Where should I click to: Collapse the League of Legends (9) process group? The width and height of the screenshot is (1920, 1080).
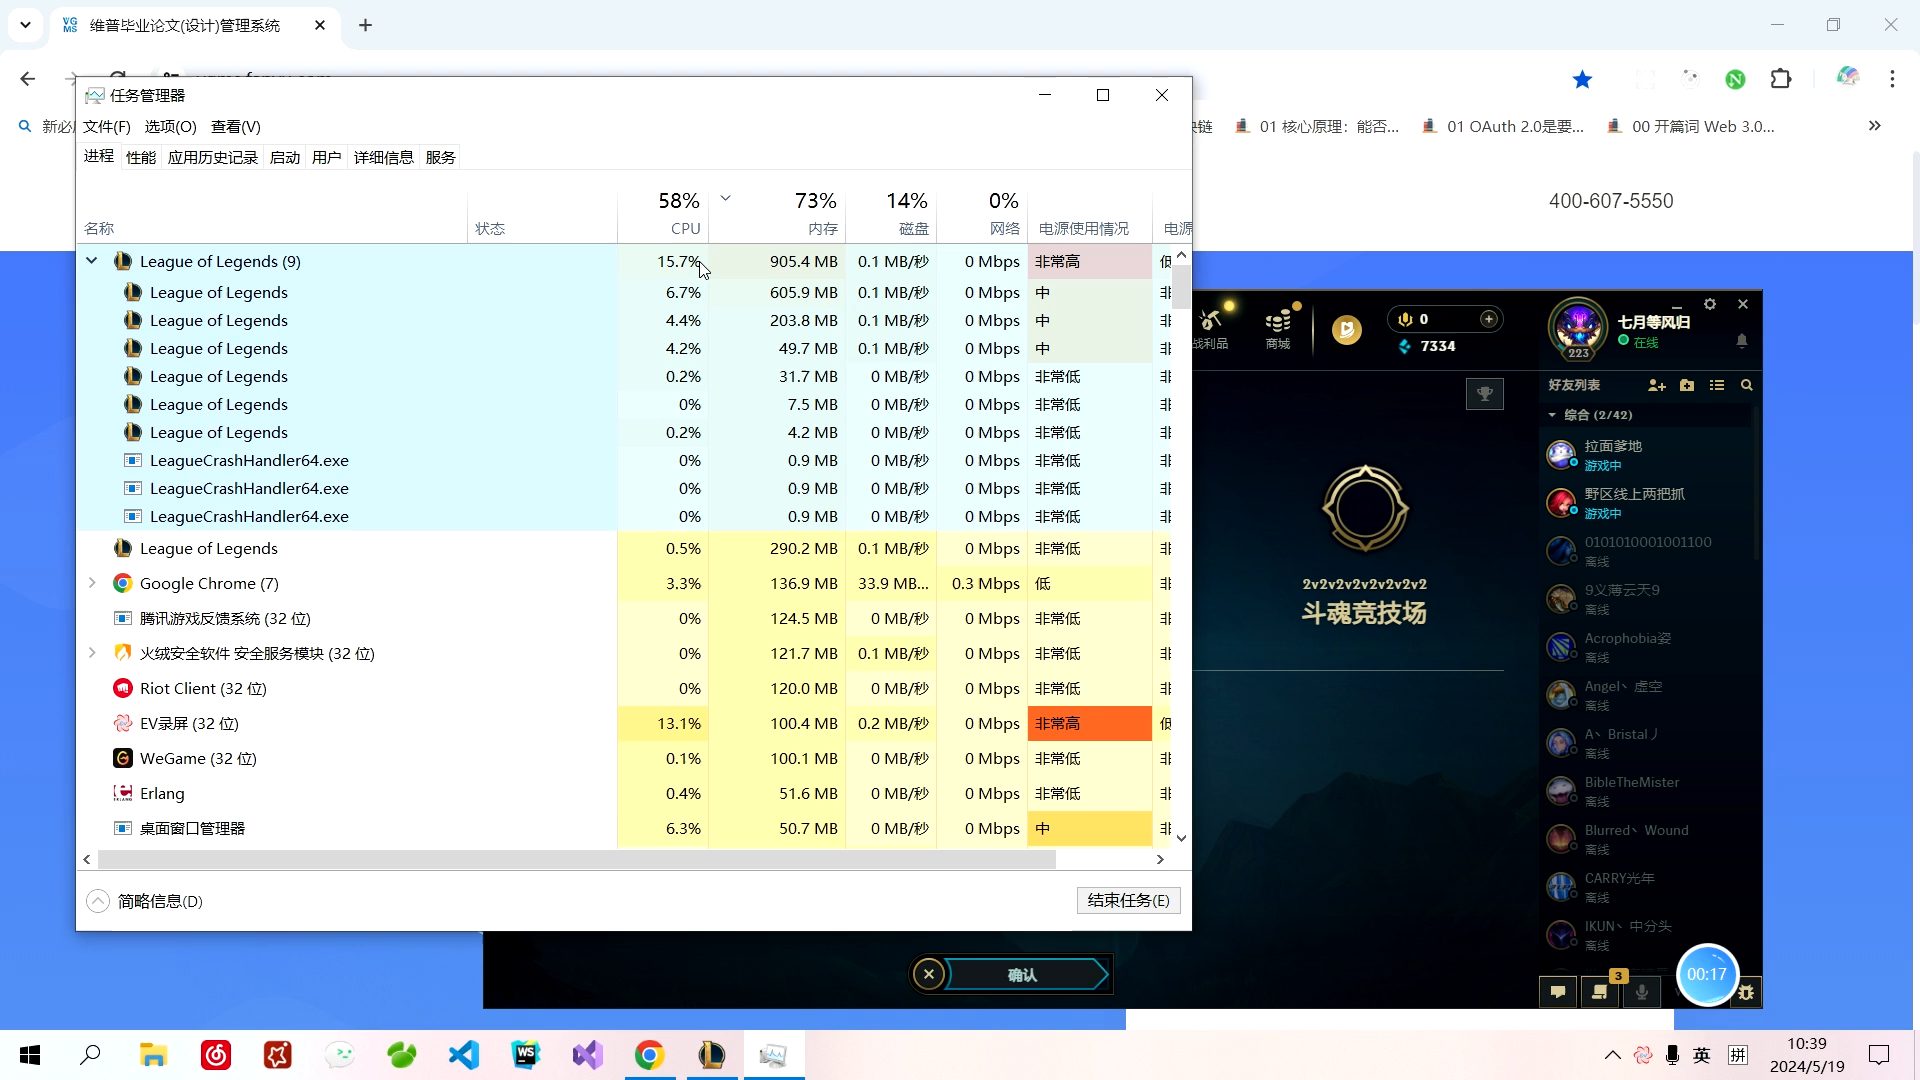91,261
